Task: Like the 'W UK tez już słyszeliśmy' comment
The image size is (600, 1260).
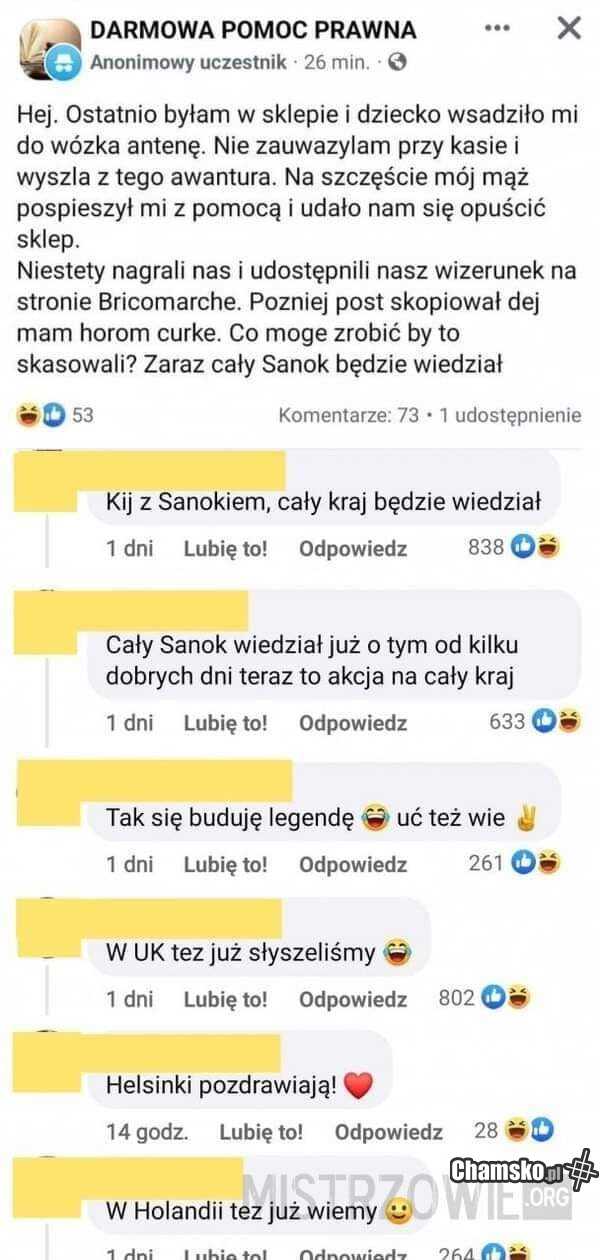Action: click(x=225, y=998)
